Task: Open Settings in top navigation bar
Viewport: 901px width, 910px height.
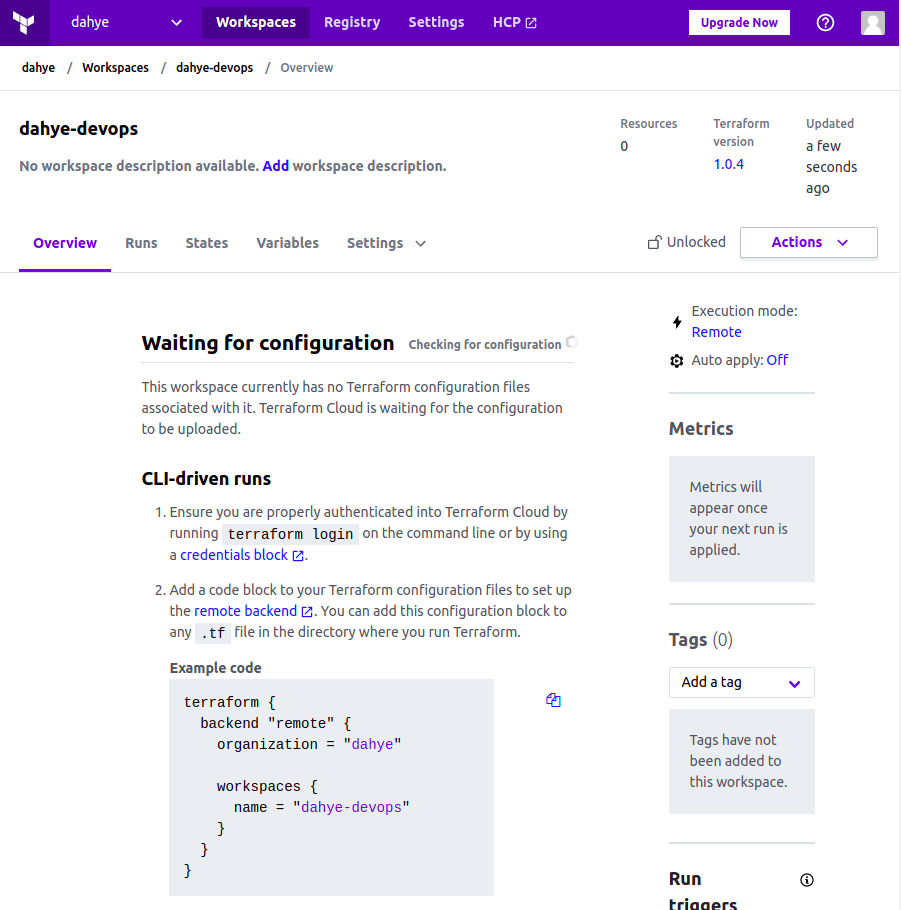Action: coord(436,23)
